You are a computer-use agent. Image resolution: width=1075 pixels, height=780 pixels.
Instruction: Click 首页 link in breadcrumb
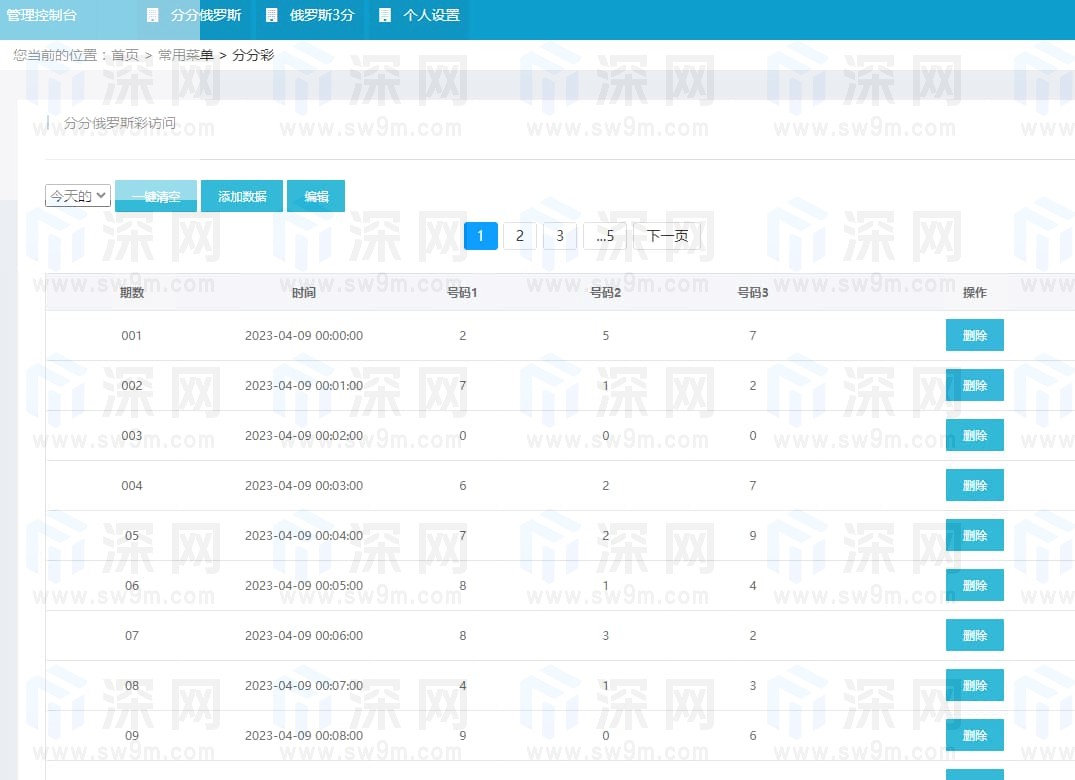point(125,55)
